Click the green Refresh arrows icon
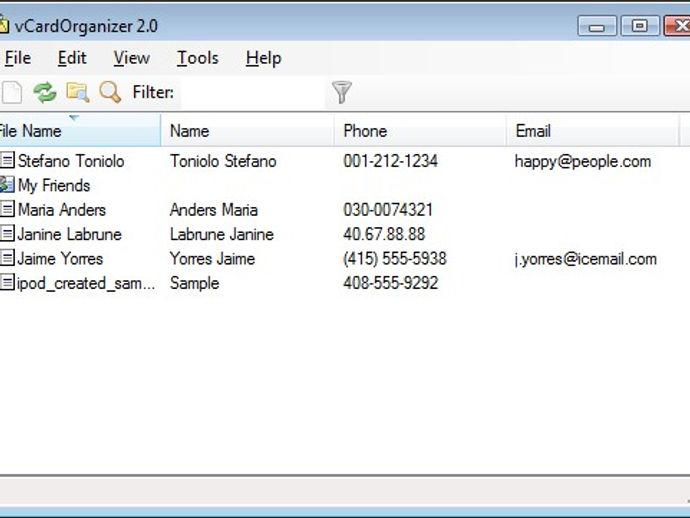690x518 pixels. click(x=45, y=92)
